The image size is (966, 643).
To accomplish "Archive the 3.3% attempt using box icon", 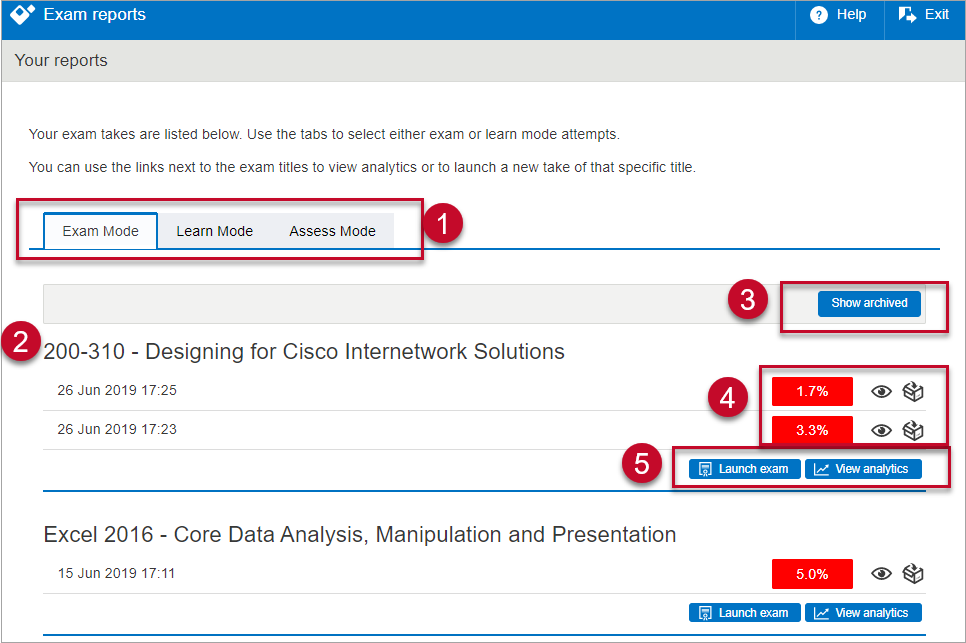I will tap(912, 430).
